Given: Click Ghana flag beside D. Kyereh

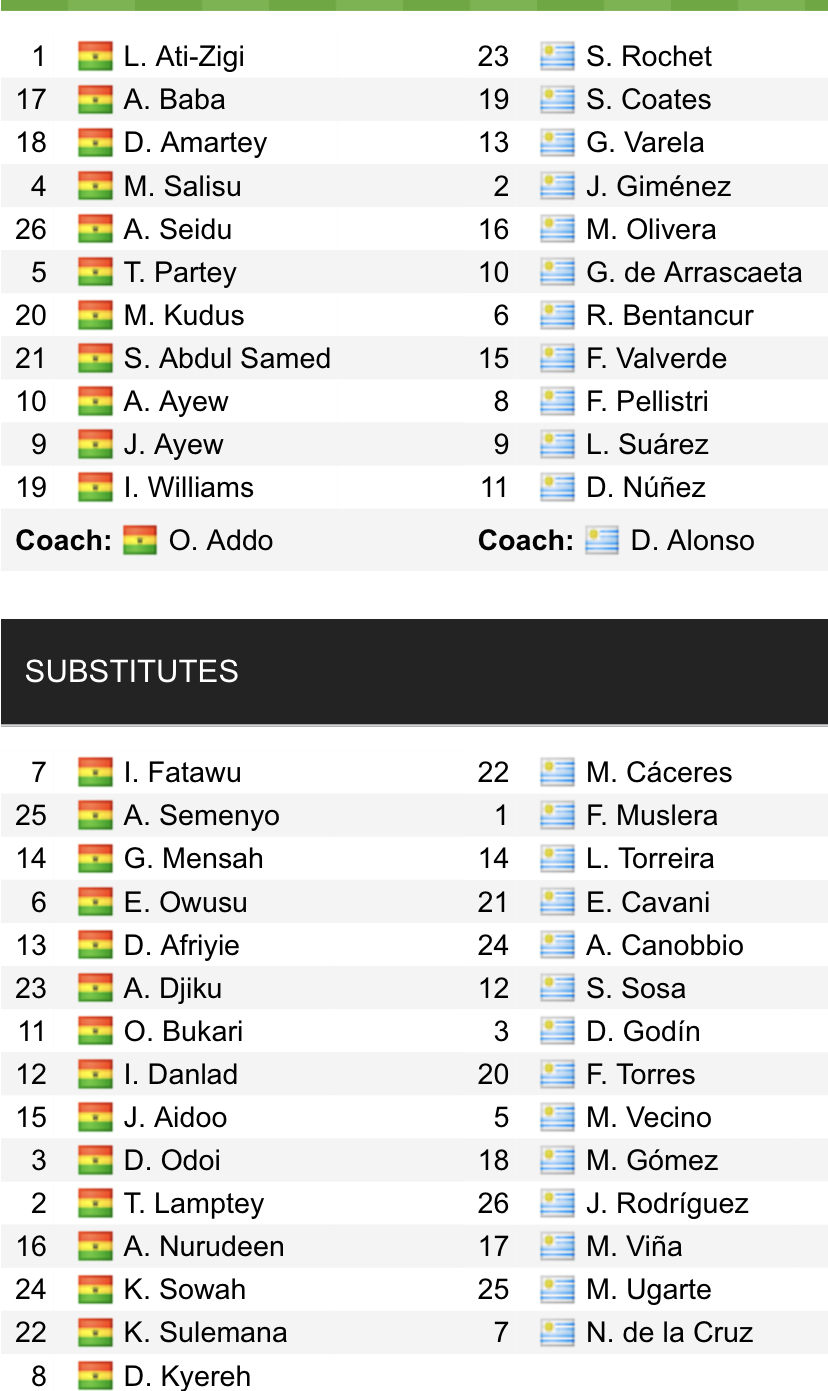Looking at the screenshot, I should (x=95, y=1375).
